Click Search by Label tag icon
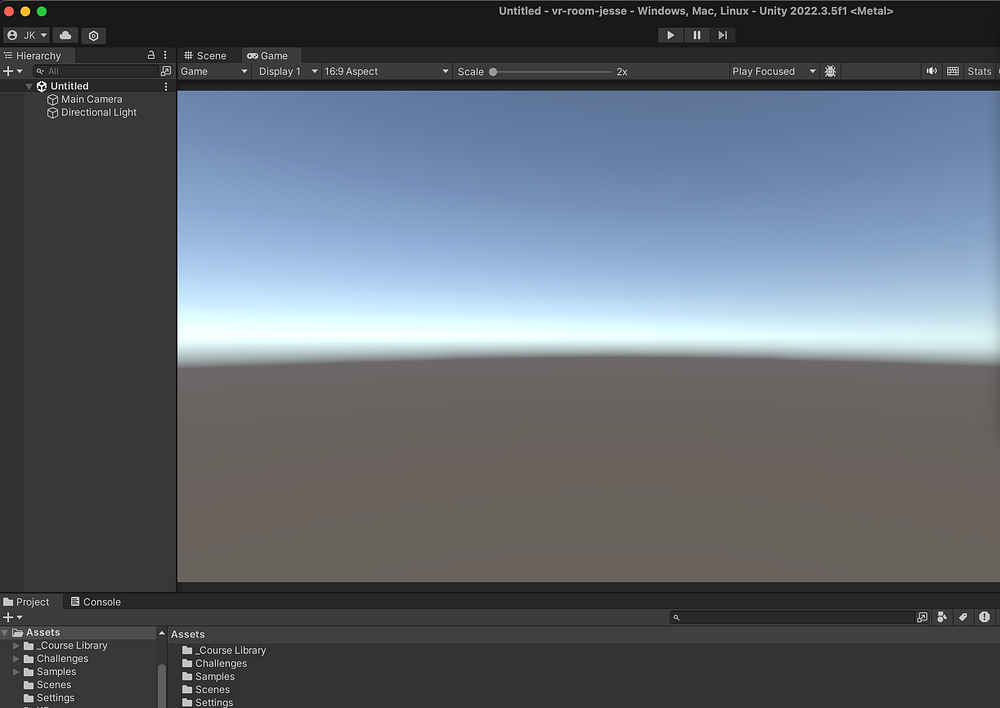Viewport: 1000px width, 708px height. [x=963, y=617]
